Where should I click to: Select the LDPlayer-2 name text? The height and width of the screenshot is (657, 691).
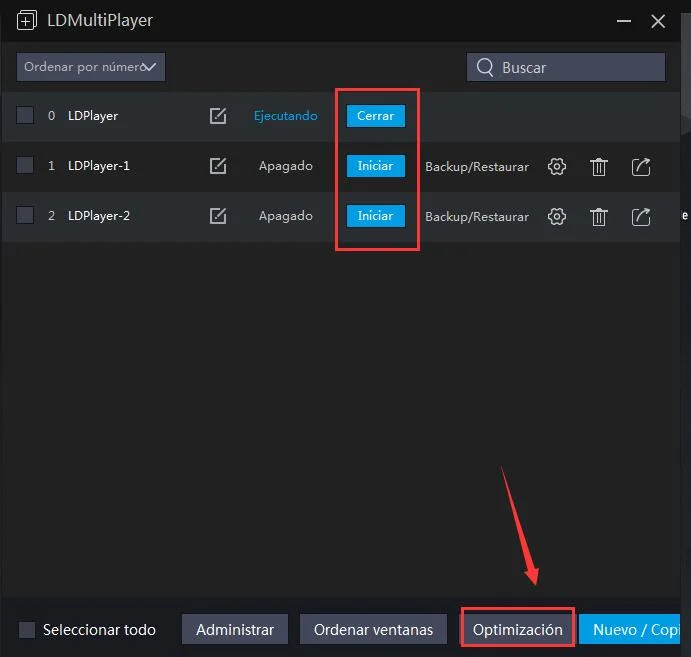[x=99, y=216]
